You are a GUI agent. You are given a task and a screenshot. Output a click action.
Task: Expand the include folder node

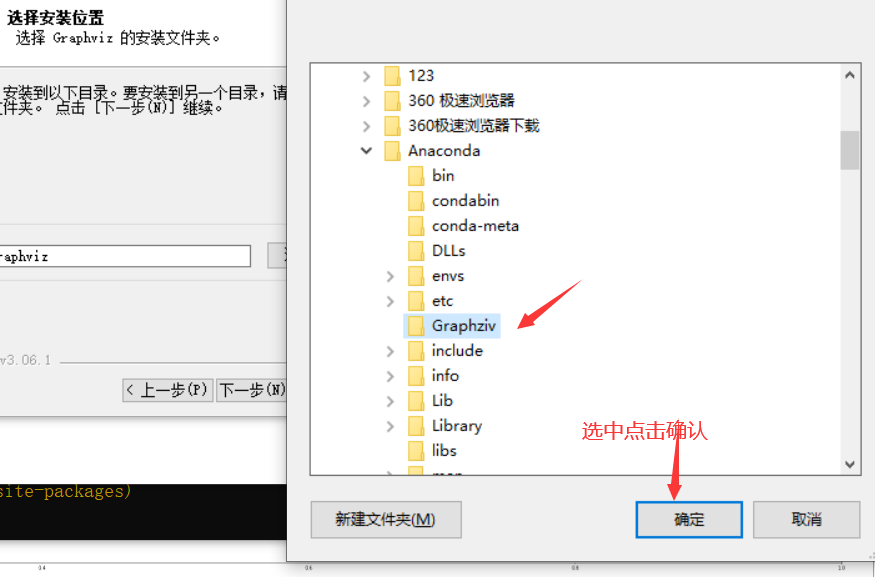[x=390, y=351]
